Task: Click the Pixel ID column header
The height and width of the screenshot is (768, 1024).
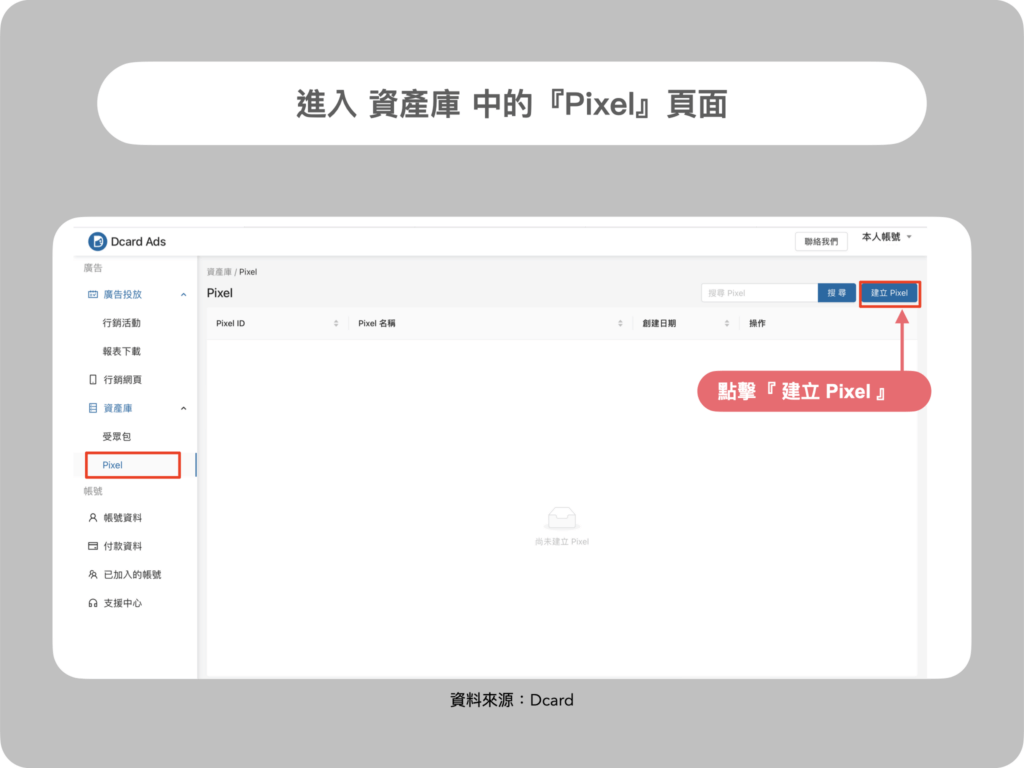Action: 231,323
